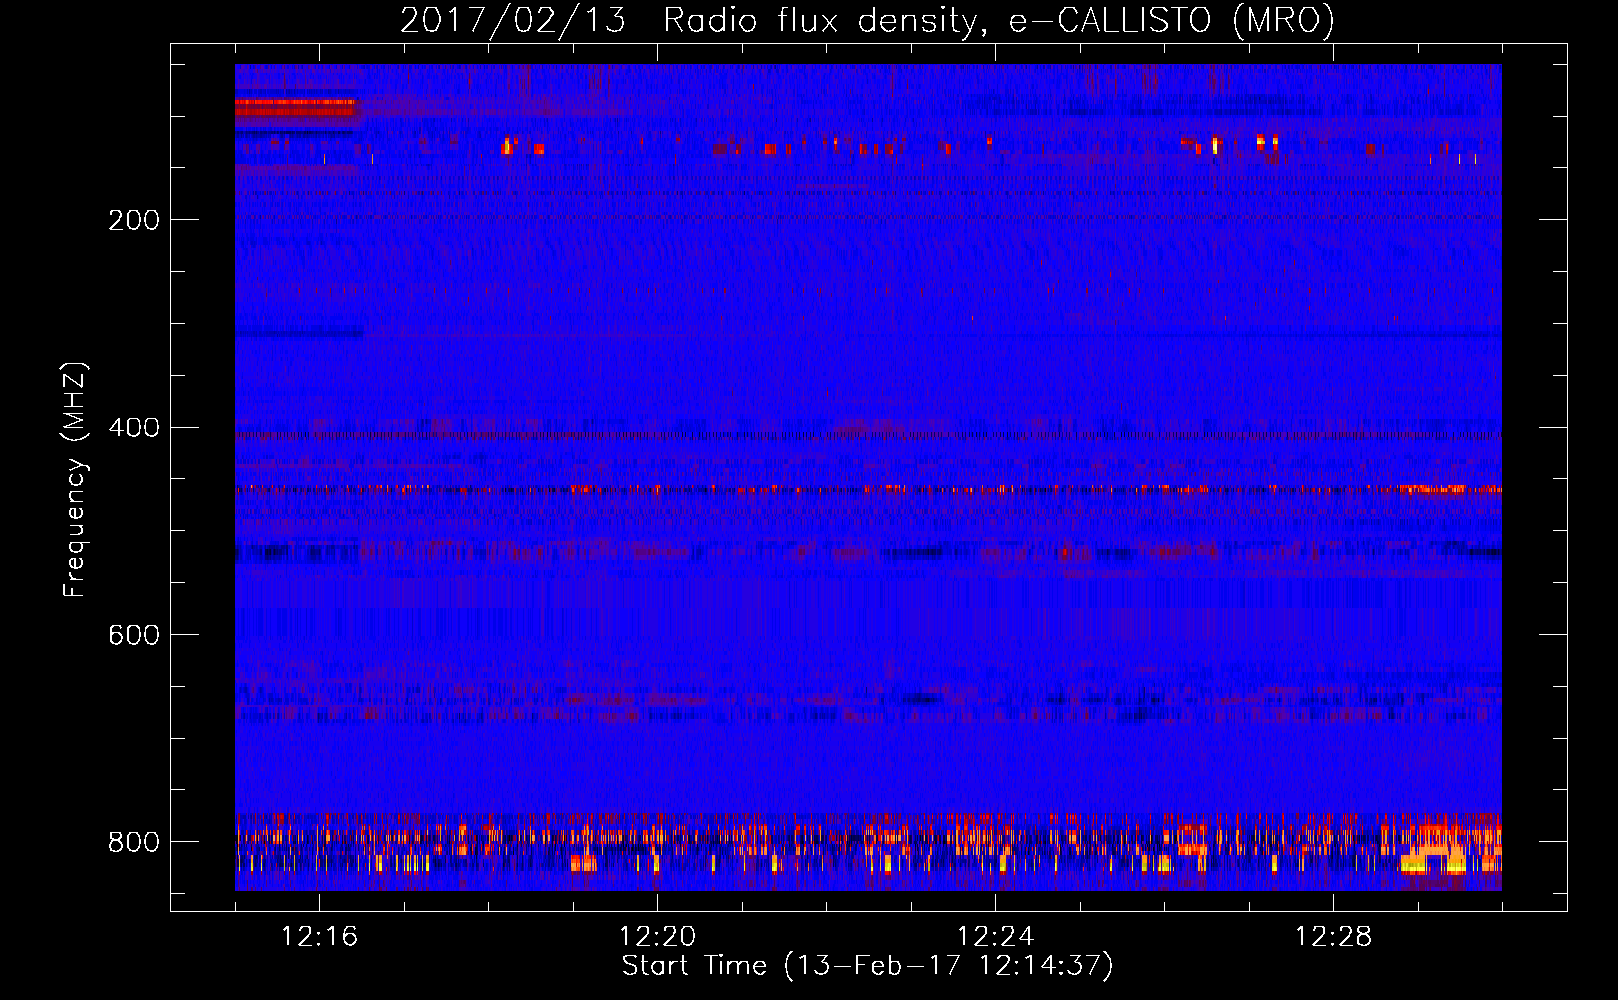
Task: Click the 12:16 time tick label
Action: 319,937
